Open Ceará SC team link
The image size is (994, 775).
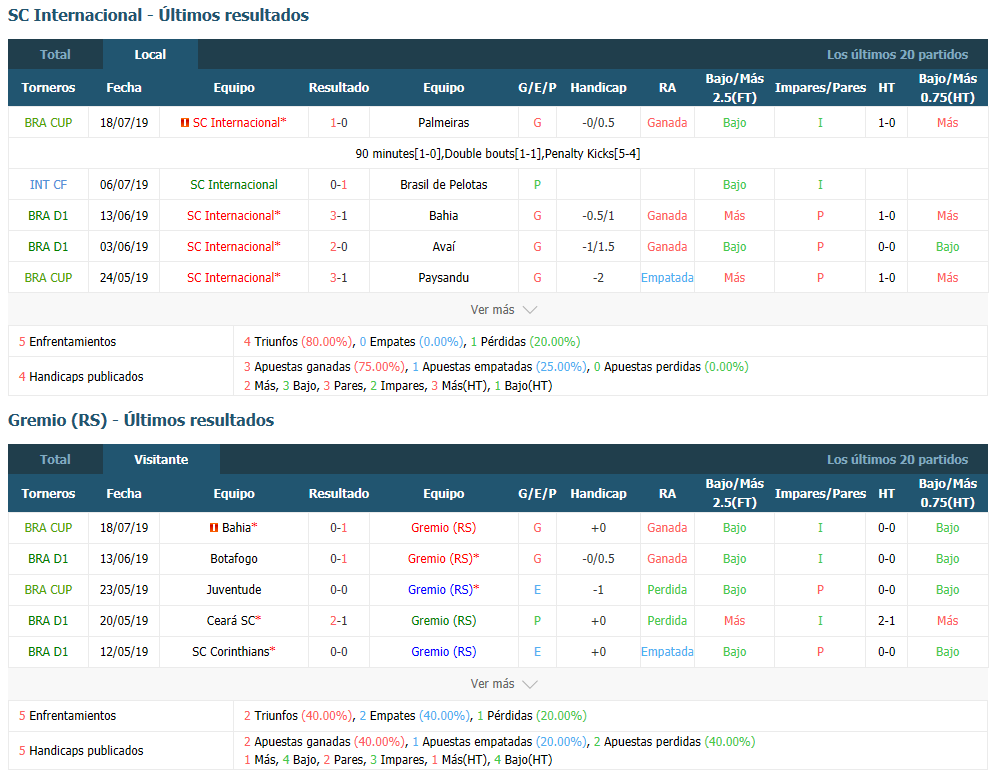coord(231,621)
